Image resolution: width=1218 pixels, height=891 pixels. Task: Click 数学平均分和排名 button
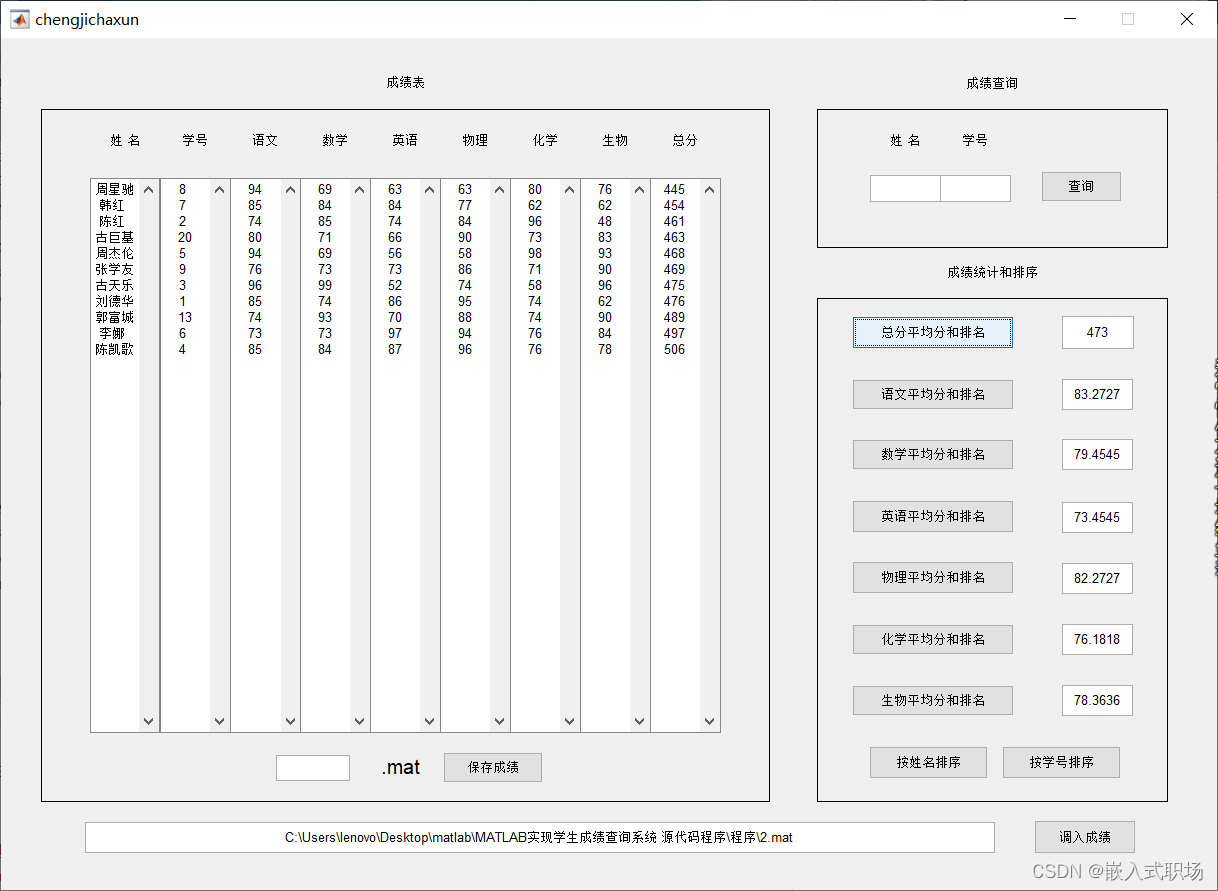click(x=932, y=454)
